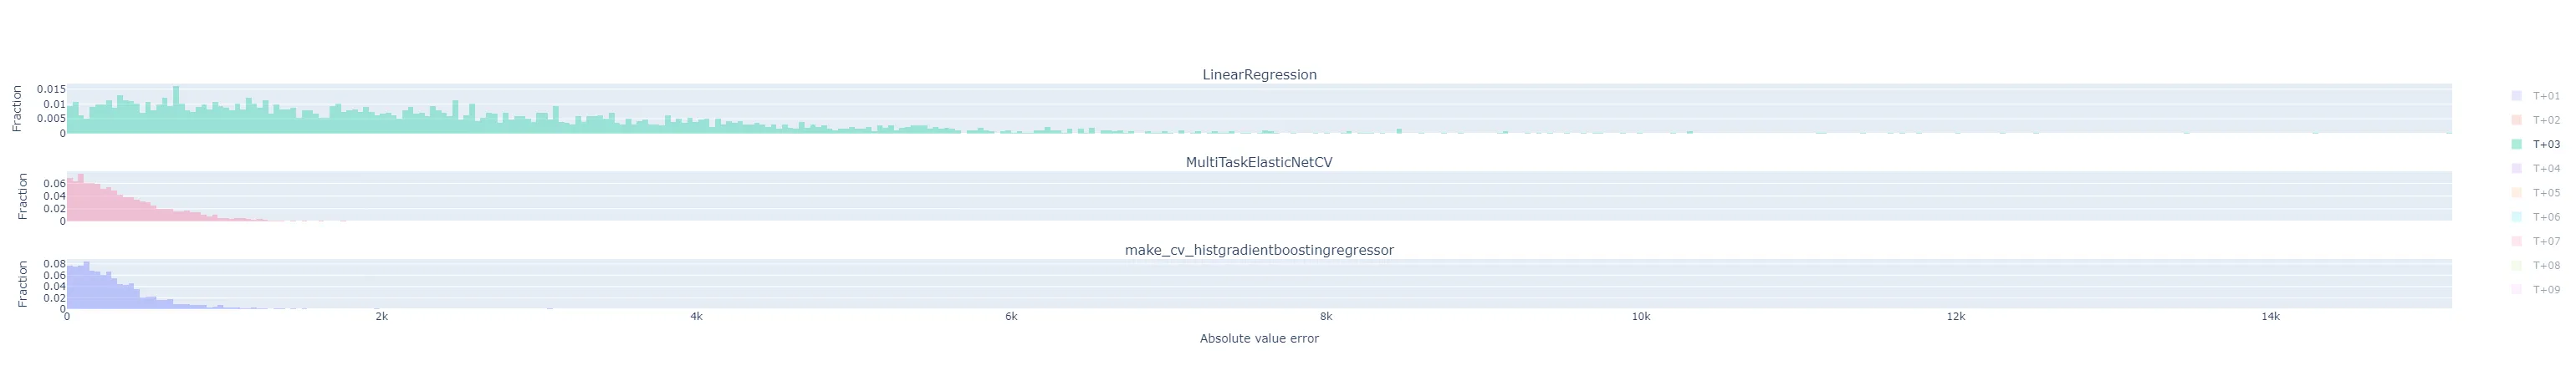Turn on the T+06 trace
Image resolution: width=2576 pixels, height=376 pixels.
click(2546, 217)
